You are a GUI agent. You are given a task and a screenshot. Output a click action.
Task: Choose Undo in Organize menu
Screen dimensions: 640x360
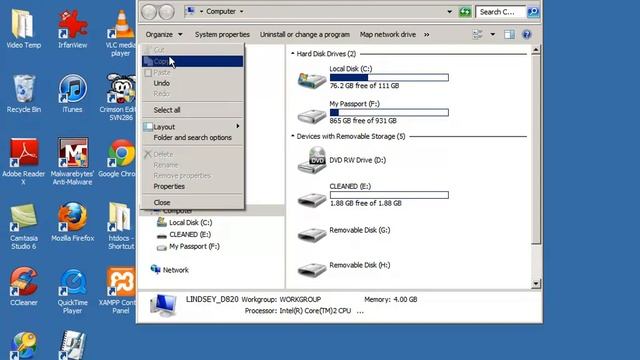coord(192,83)
